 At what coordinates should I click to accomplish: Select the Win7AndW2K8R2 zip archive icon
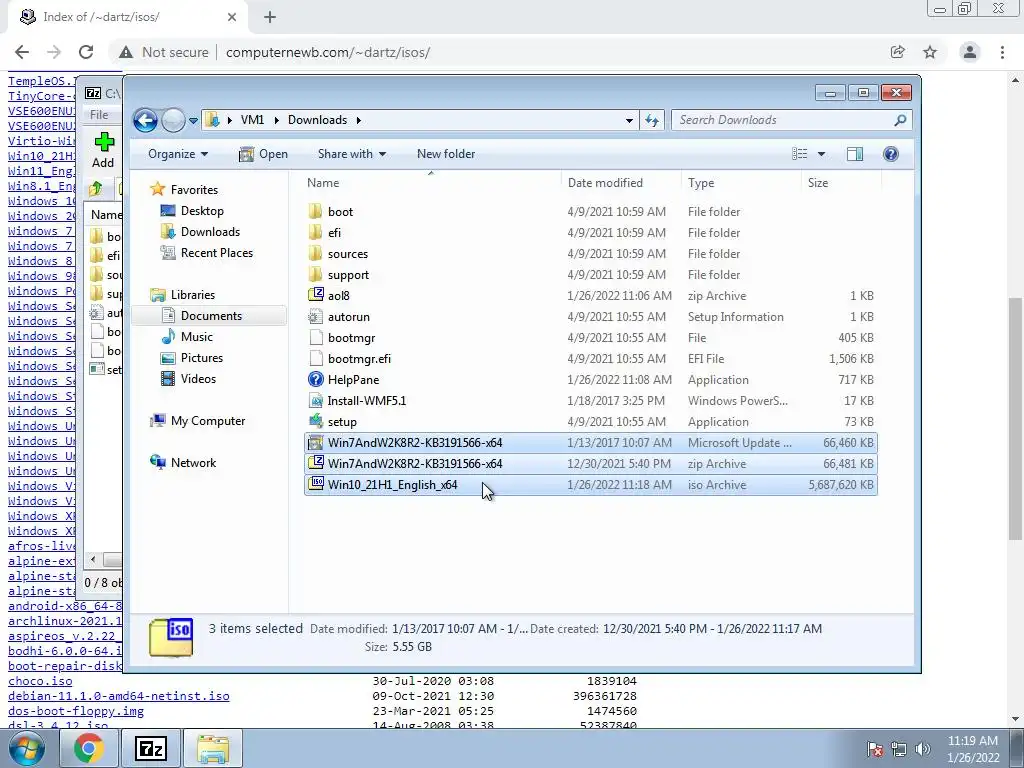pos(316,464)
